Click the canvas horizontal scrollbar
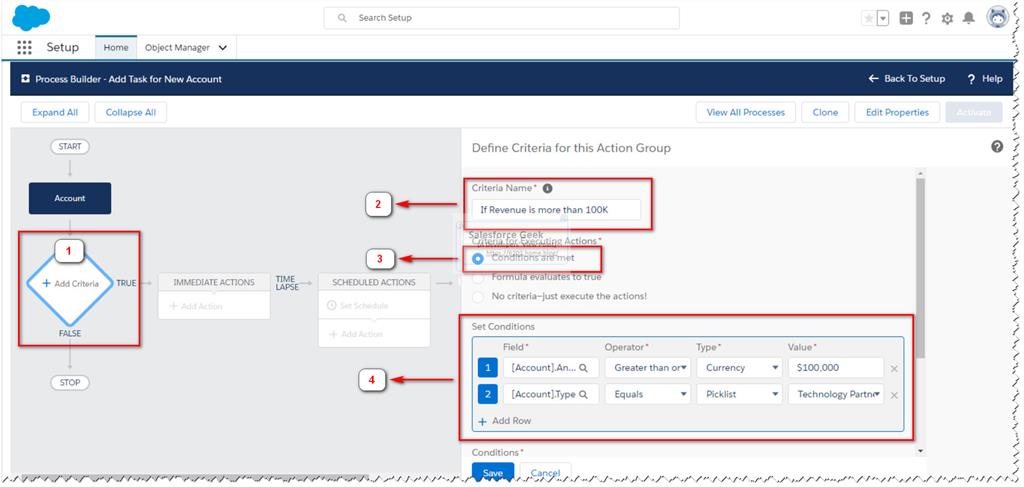The height and width of the screenshot is (487, 1024). 196,479
